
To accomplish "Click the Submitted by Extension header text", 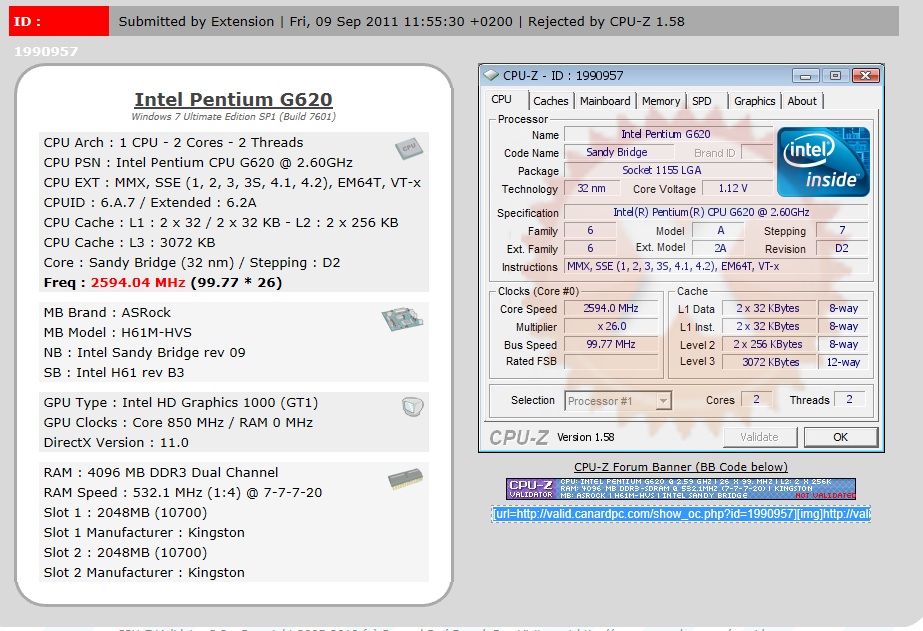I will point(196,22).
